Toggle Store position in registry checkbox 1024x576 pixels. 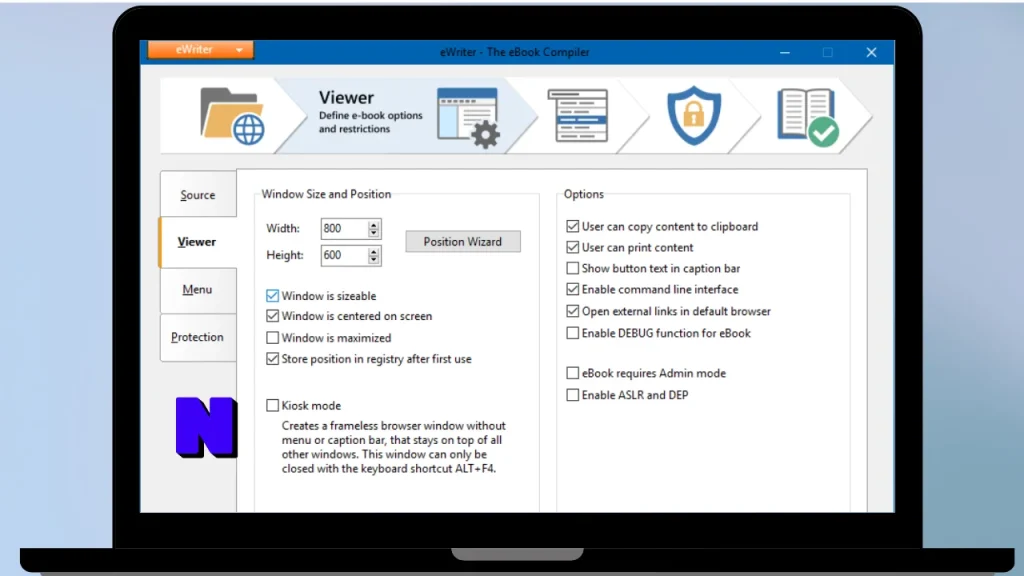pyautogui.click(x=272, y=359)
